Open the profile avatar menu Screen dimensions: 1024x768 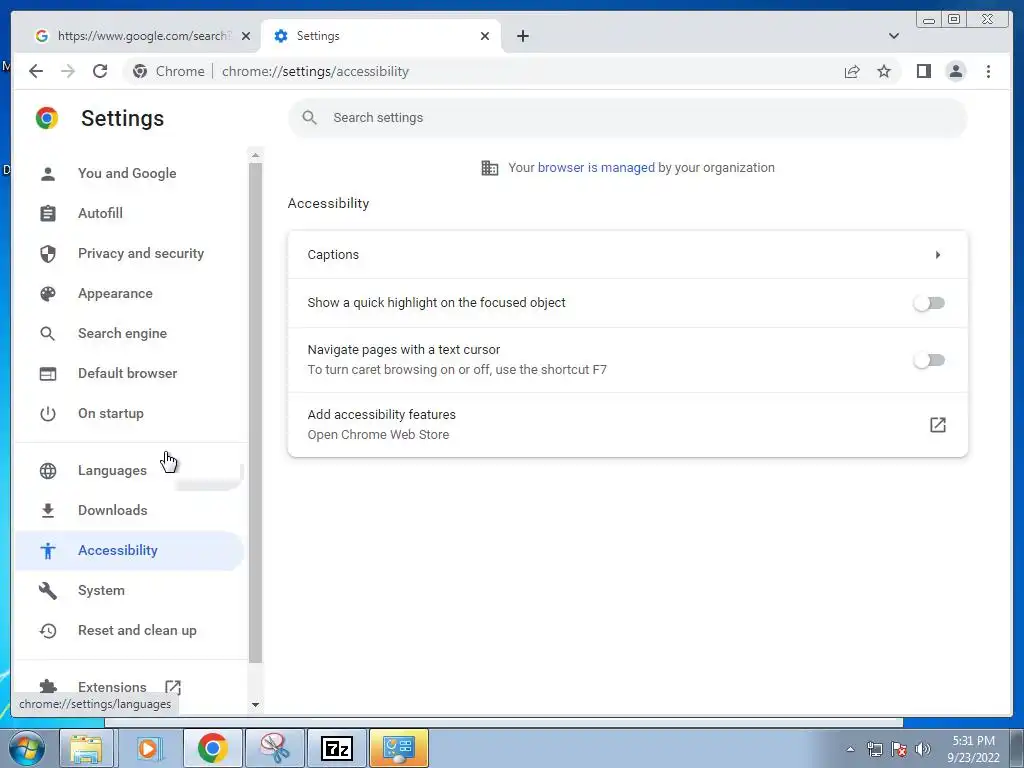955,71
